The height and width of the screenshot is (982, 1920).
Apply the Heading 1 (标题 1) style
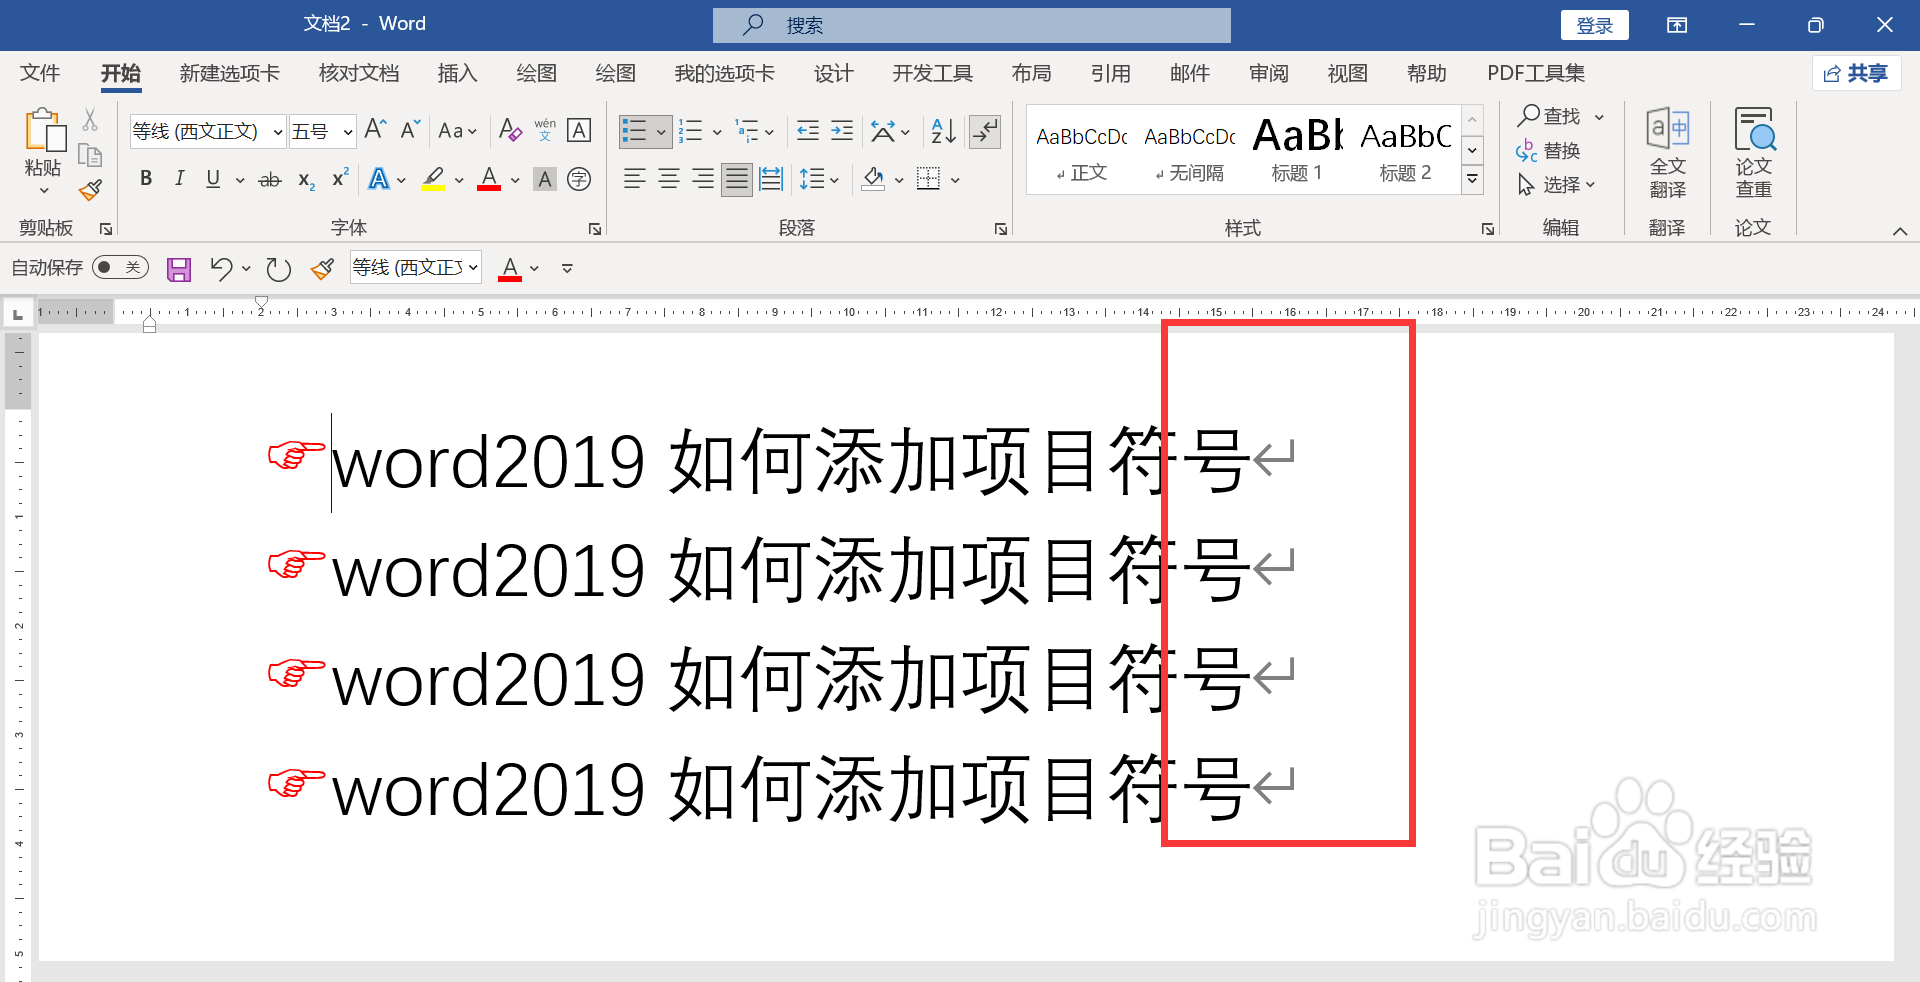pyautogui.click(x=1297, y=150)
